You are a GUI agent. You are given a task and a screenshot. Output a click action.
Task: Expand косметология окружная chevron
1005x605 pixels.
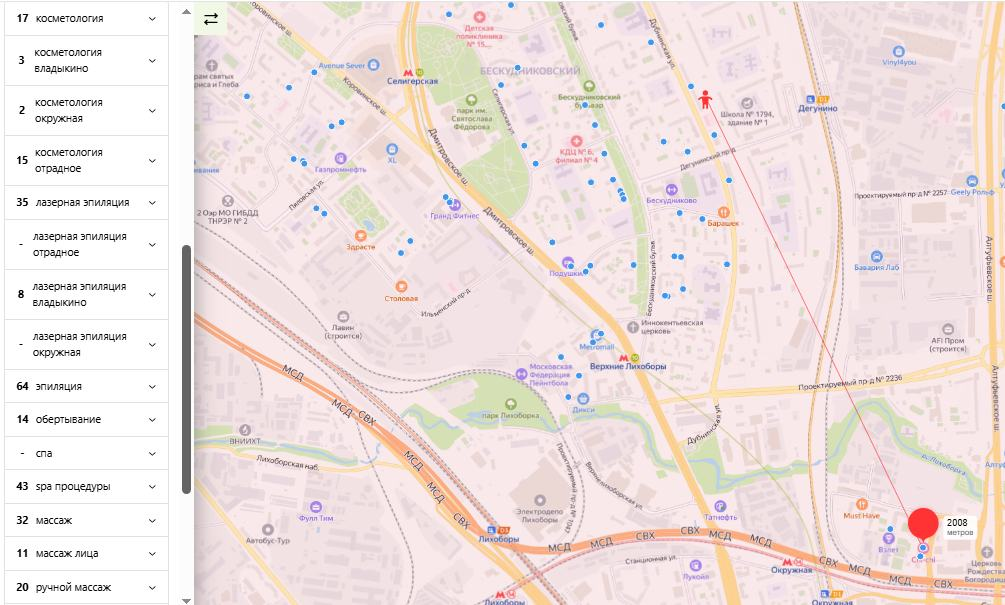pyautogui.click(x=153, y=111)
